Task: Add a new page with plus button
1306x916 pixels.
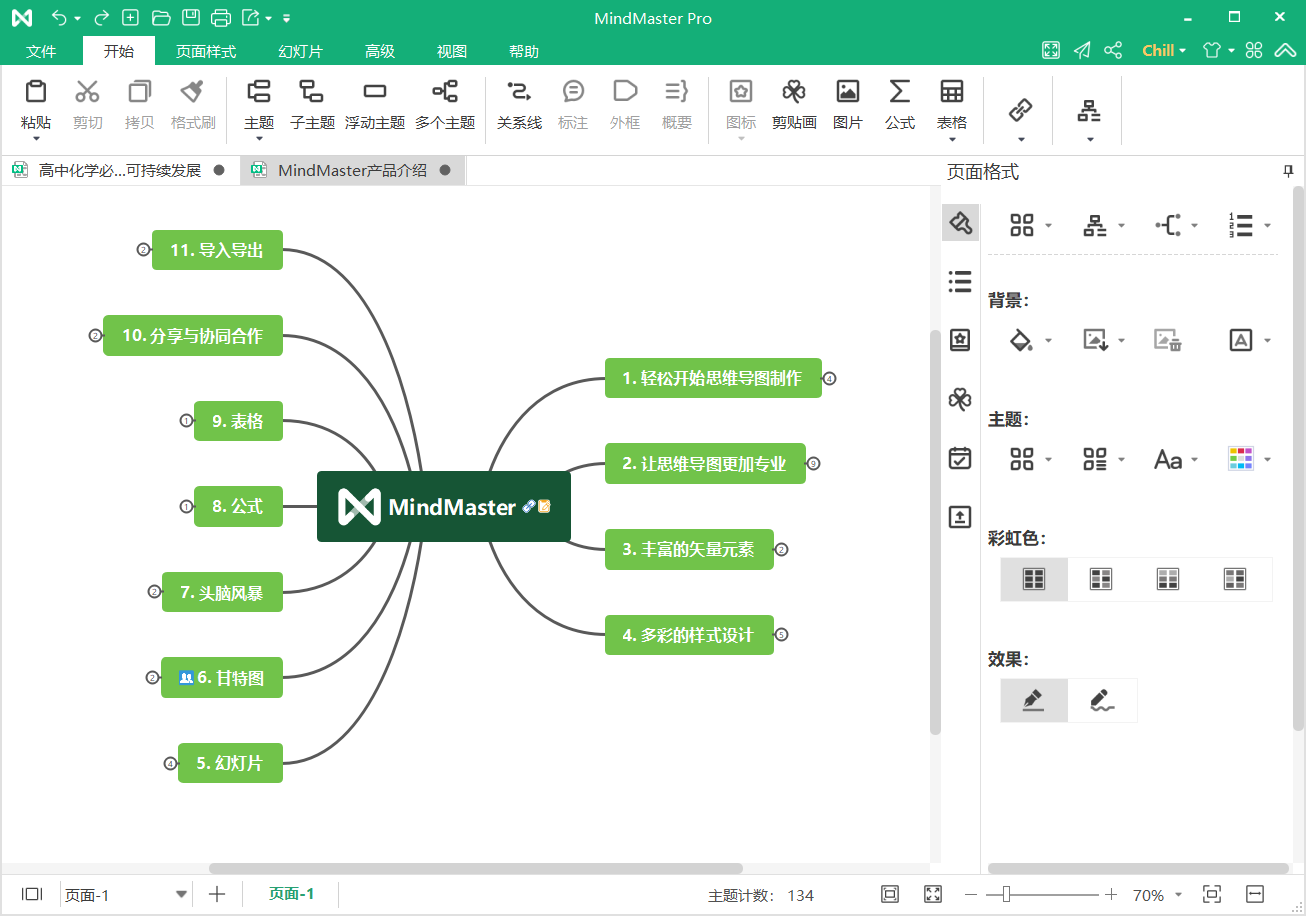Action: (x=217, y=894)
